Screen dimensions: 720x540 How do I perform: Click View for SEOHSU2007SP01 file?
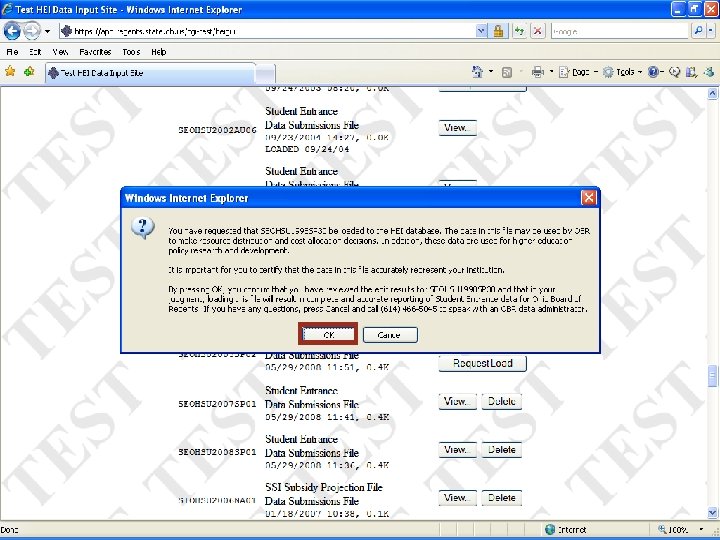click(457, 401)
